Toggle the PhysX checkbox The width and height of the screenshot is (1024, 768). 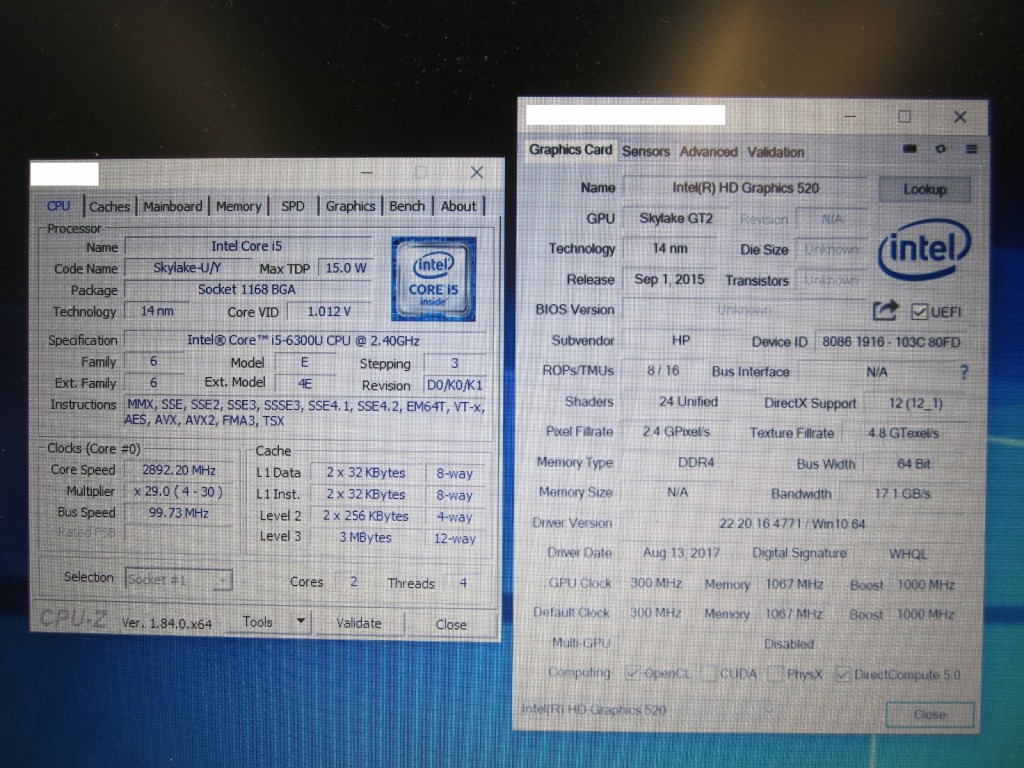[x=775, y=674]
